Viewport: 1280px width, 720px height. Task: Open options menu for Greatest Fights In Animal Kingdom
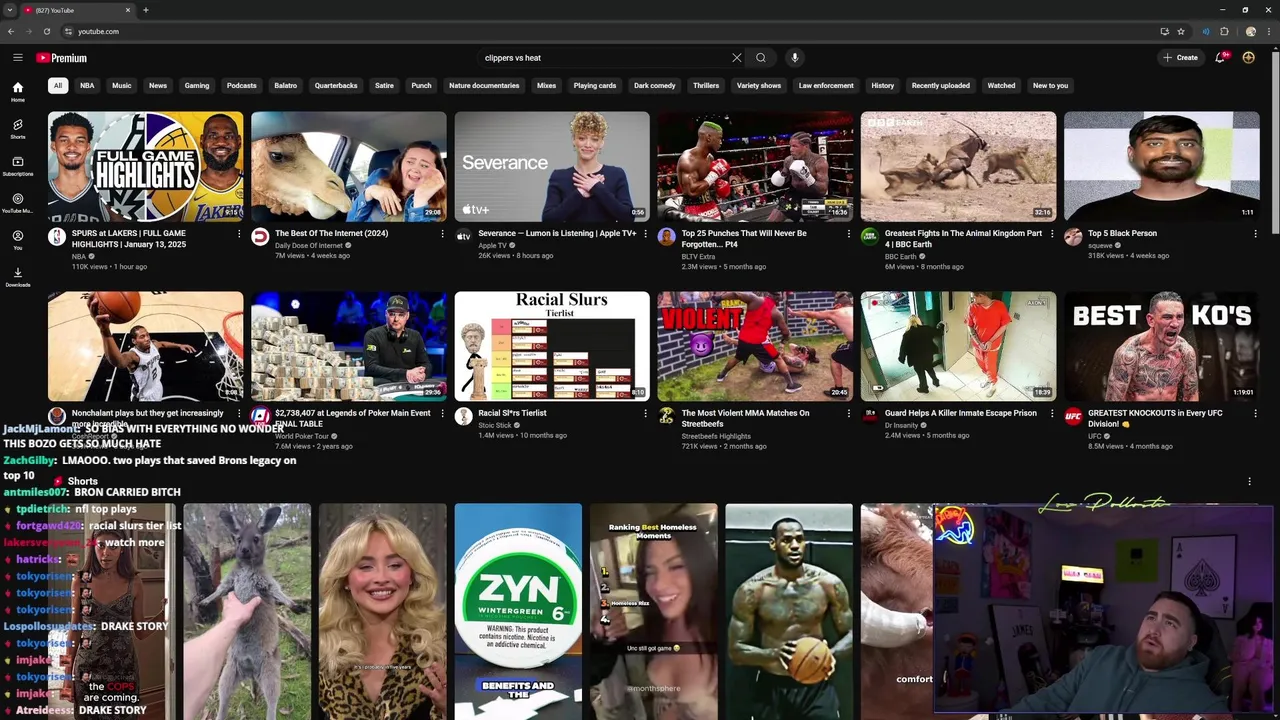[1052, 234]
